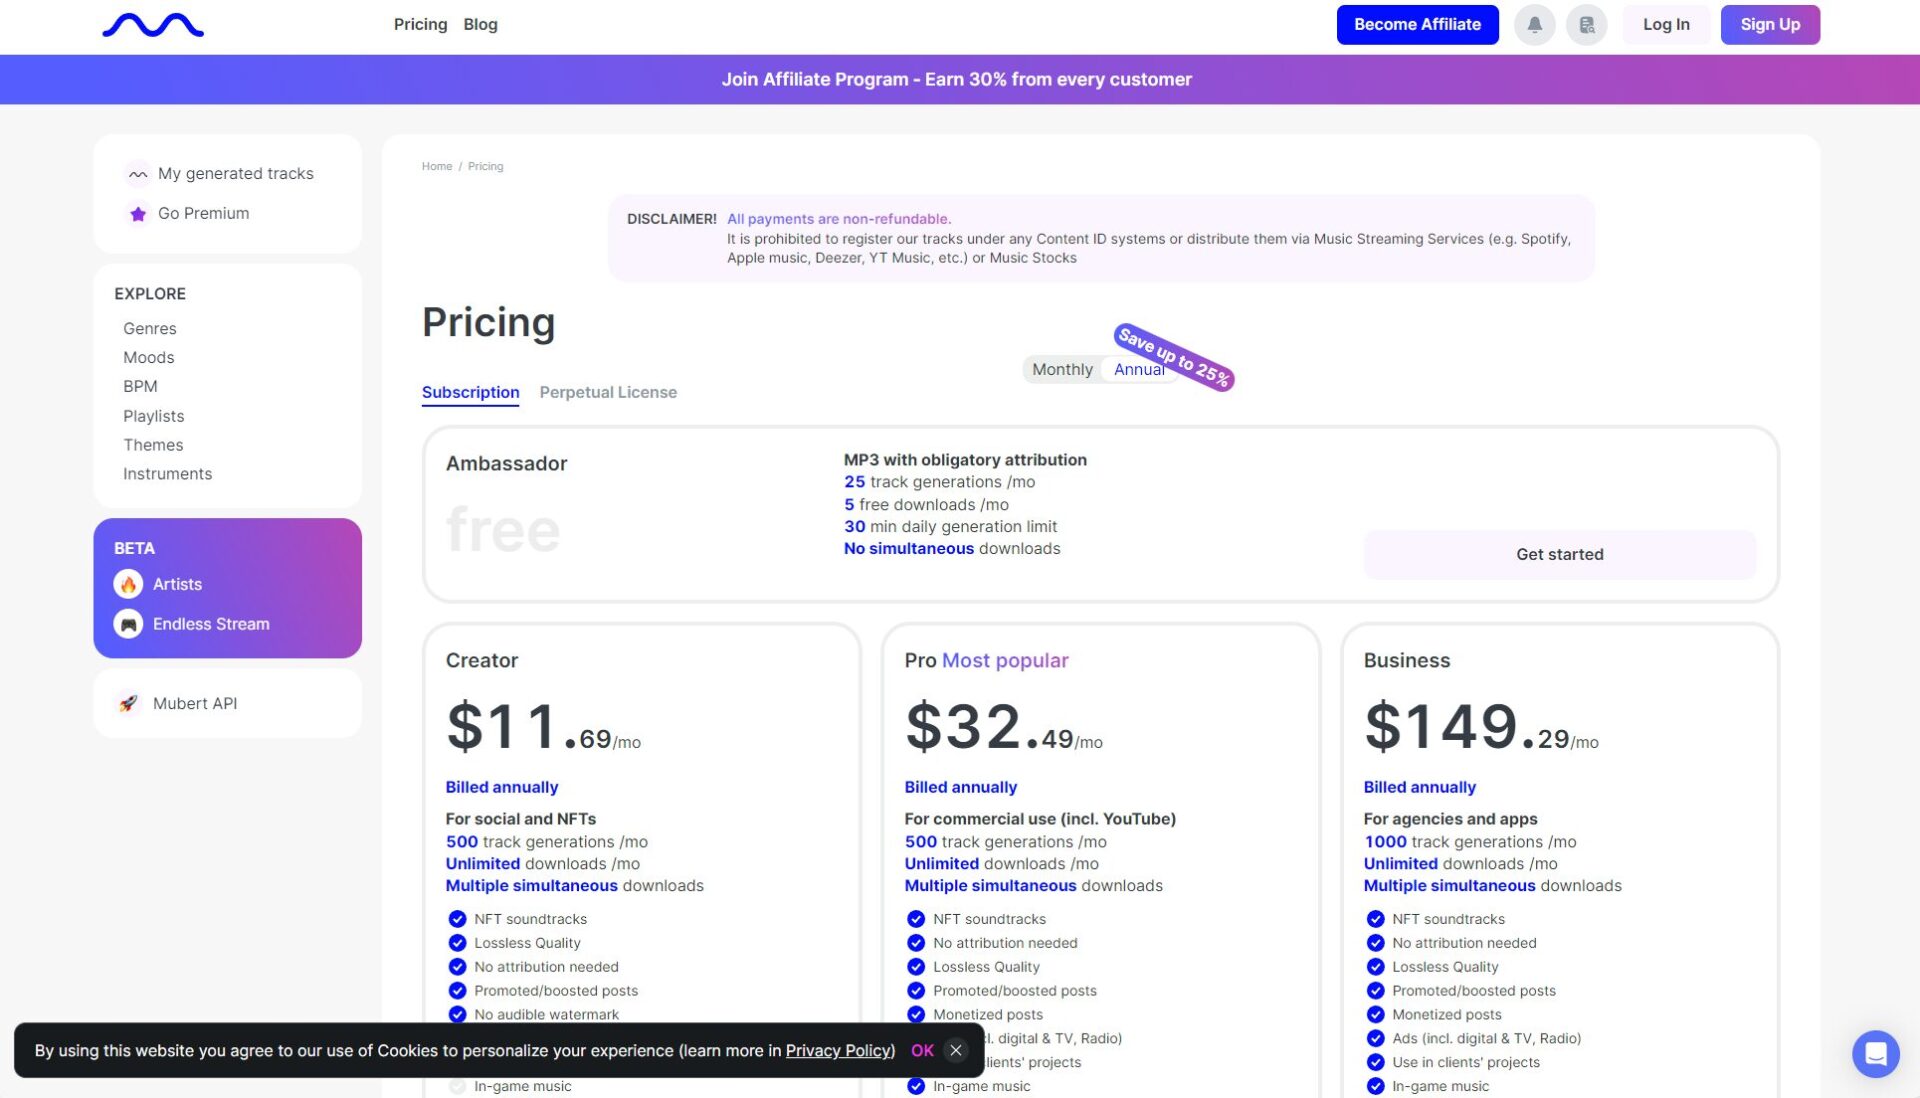Select the Subscription tab
This screenshot has width=1920, height=1098.
(470, 392)
